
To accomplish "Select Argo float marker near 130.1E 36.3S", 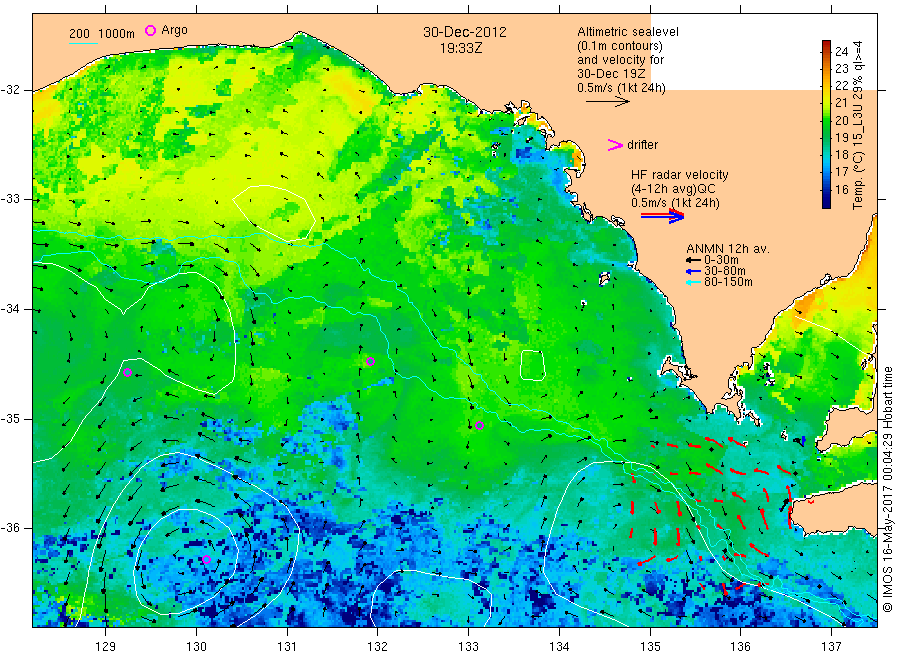I will point(206,560).
